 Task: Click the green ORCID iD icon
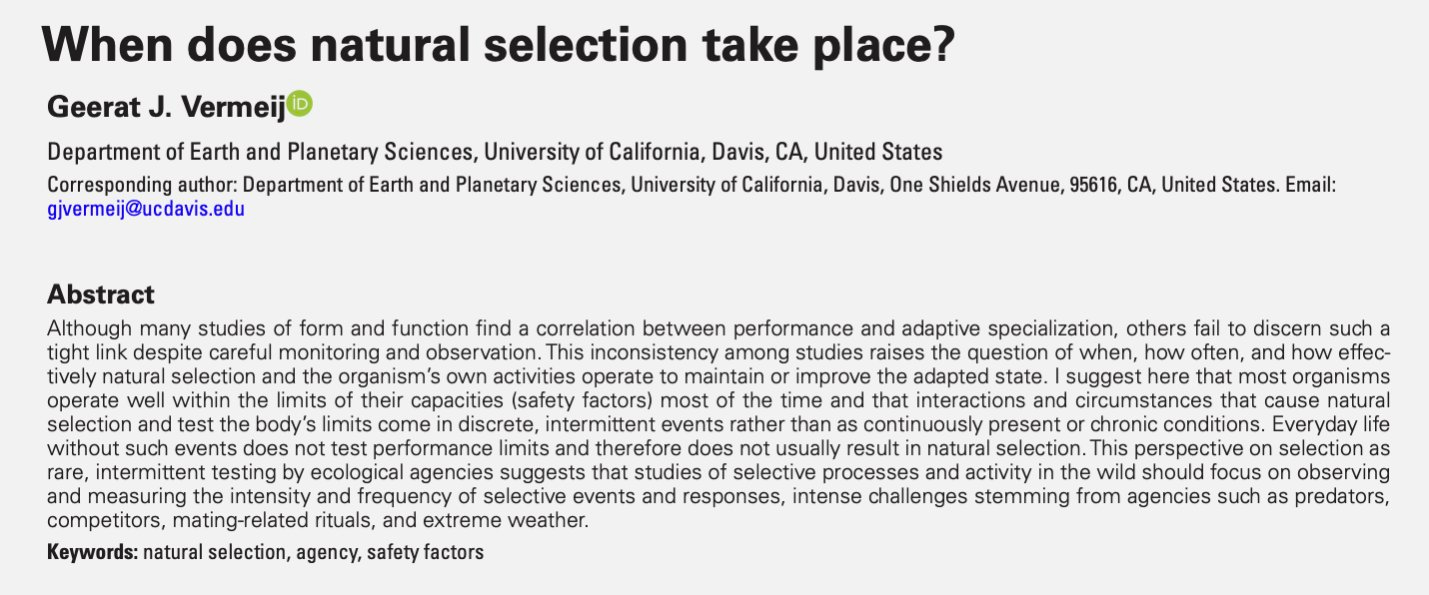click(299, 103)
